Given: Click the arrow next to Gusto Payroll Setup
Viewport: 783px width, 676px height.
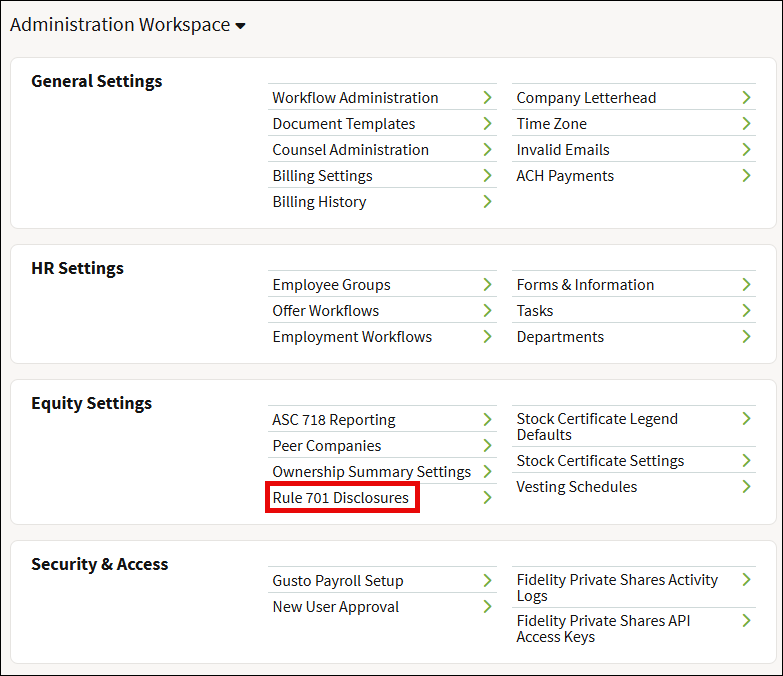Looking at the screenshot, I should [487, 581].
